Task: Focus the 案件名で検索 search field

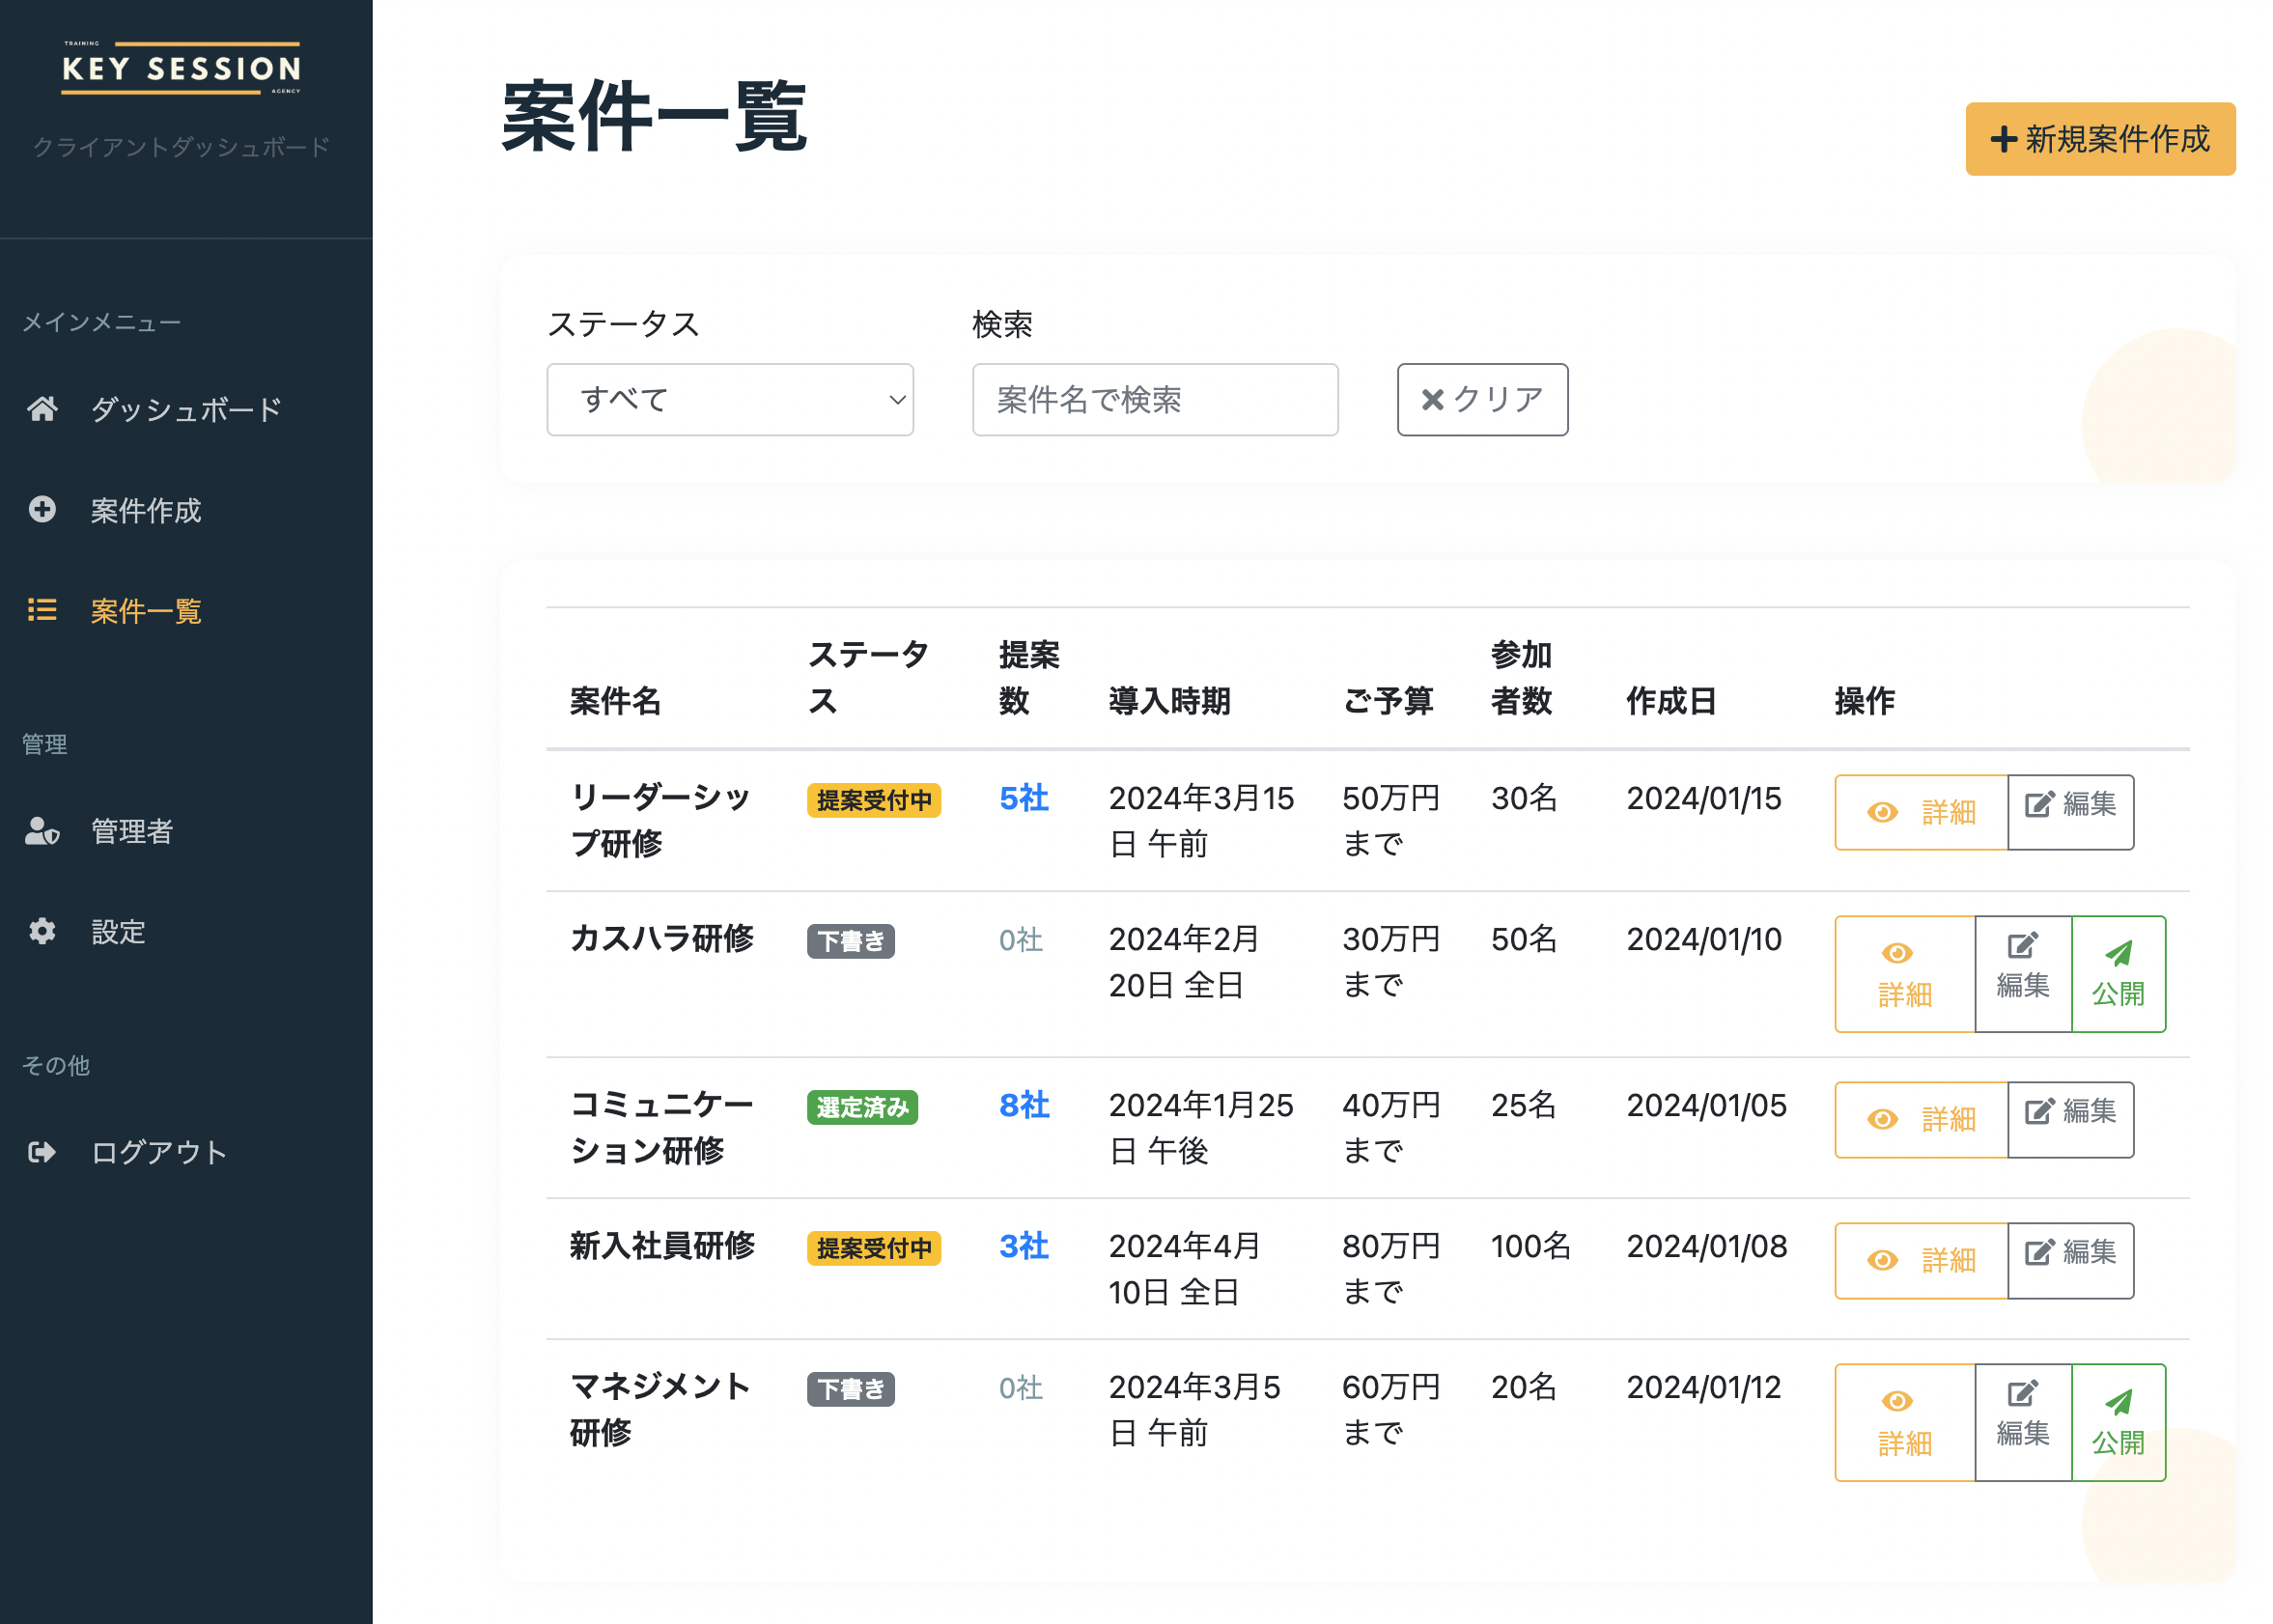Action: click(1154, 400)
